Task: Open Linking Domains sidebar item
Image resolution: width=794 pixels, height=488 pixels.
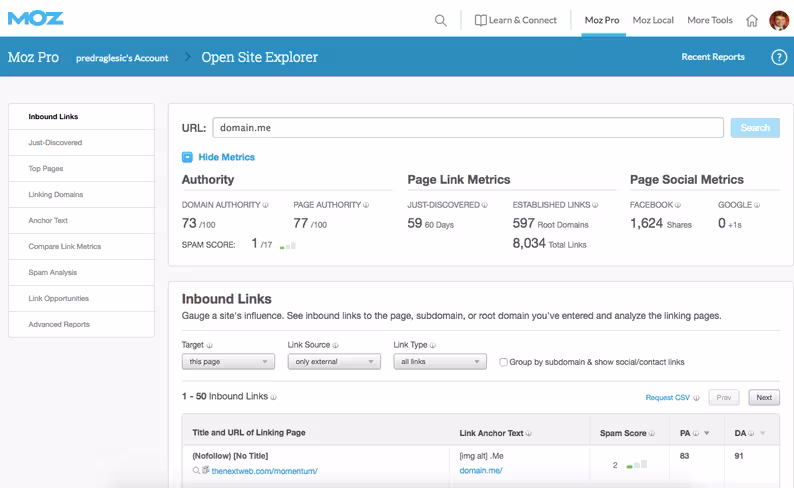Action: point(82,194)
